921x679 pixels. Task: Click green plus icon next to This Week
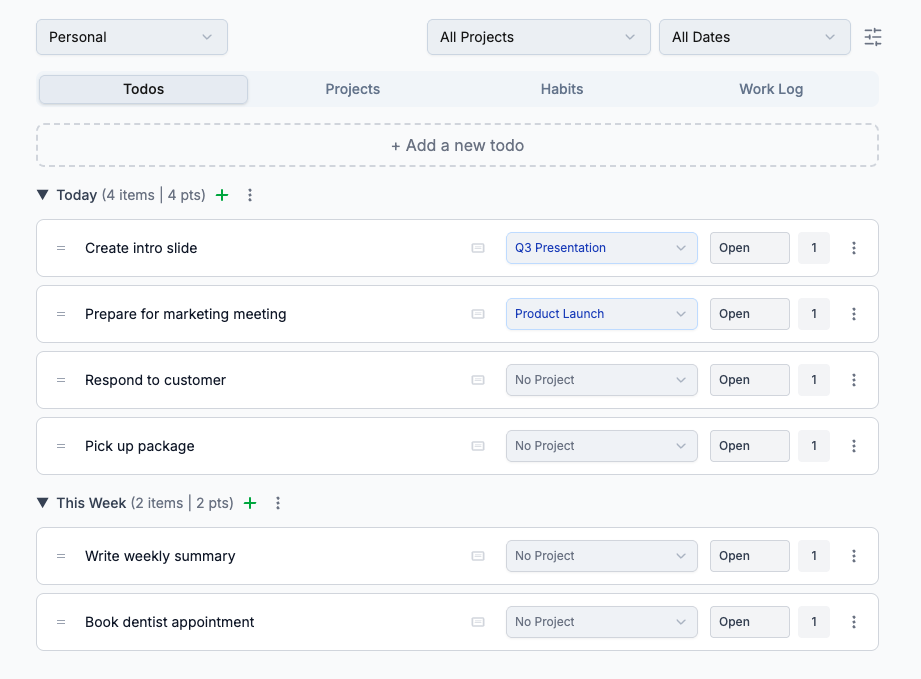tap(250, 503)
